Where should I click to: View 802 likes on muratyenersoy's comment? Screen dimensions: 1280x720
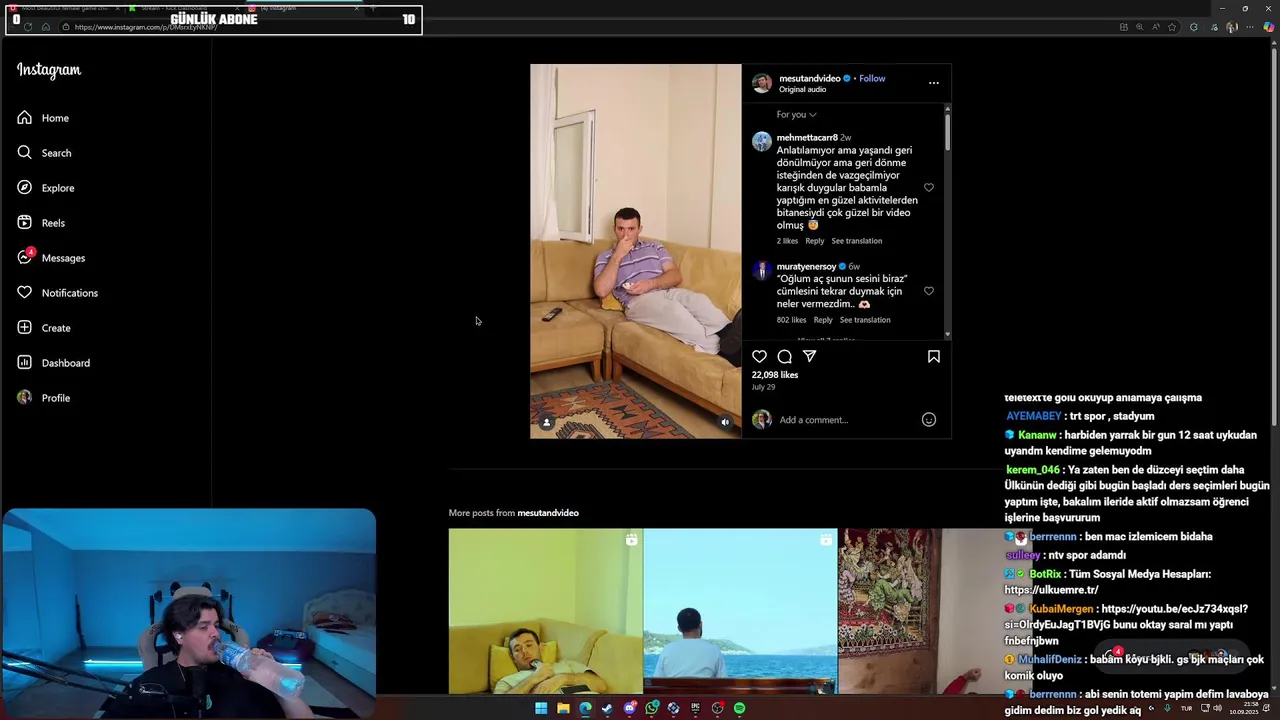[791, 320]
